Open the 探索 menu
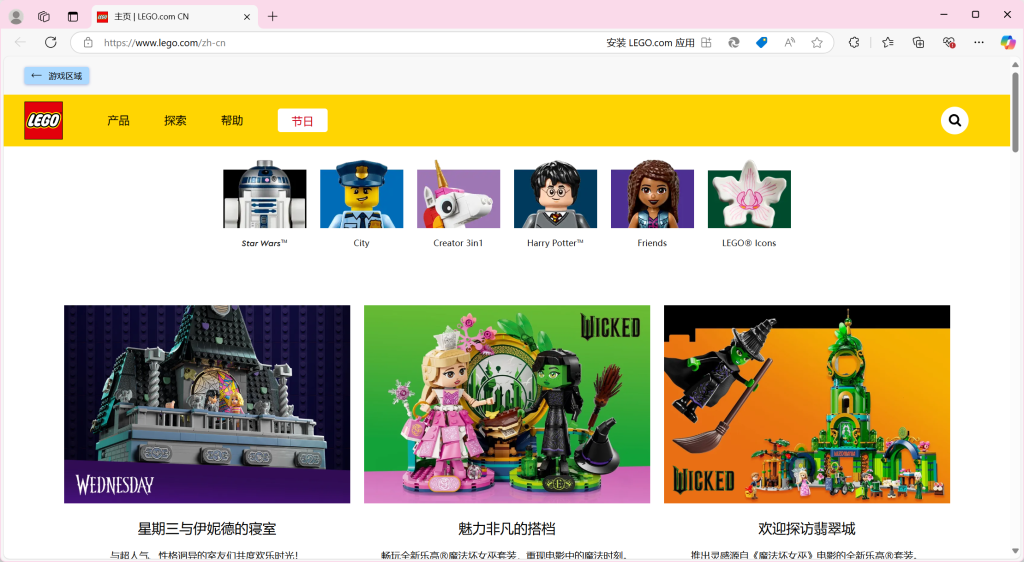 point(175,121)
